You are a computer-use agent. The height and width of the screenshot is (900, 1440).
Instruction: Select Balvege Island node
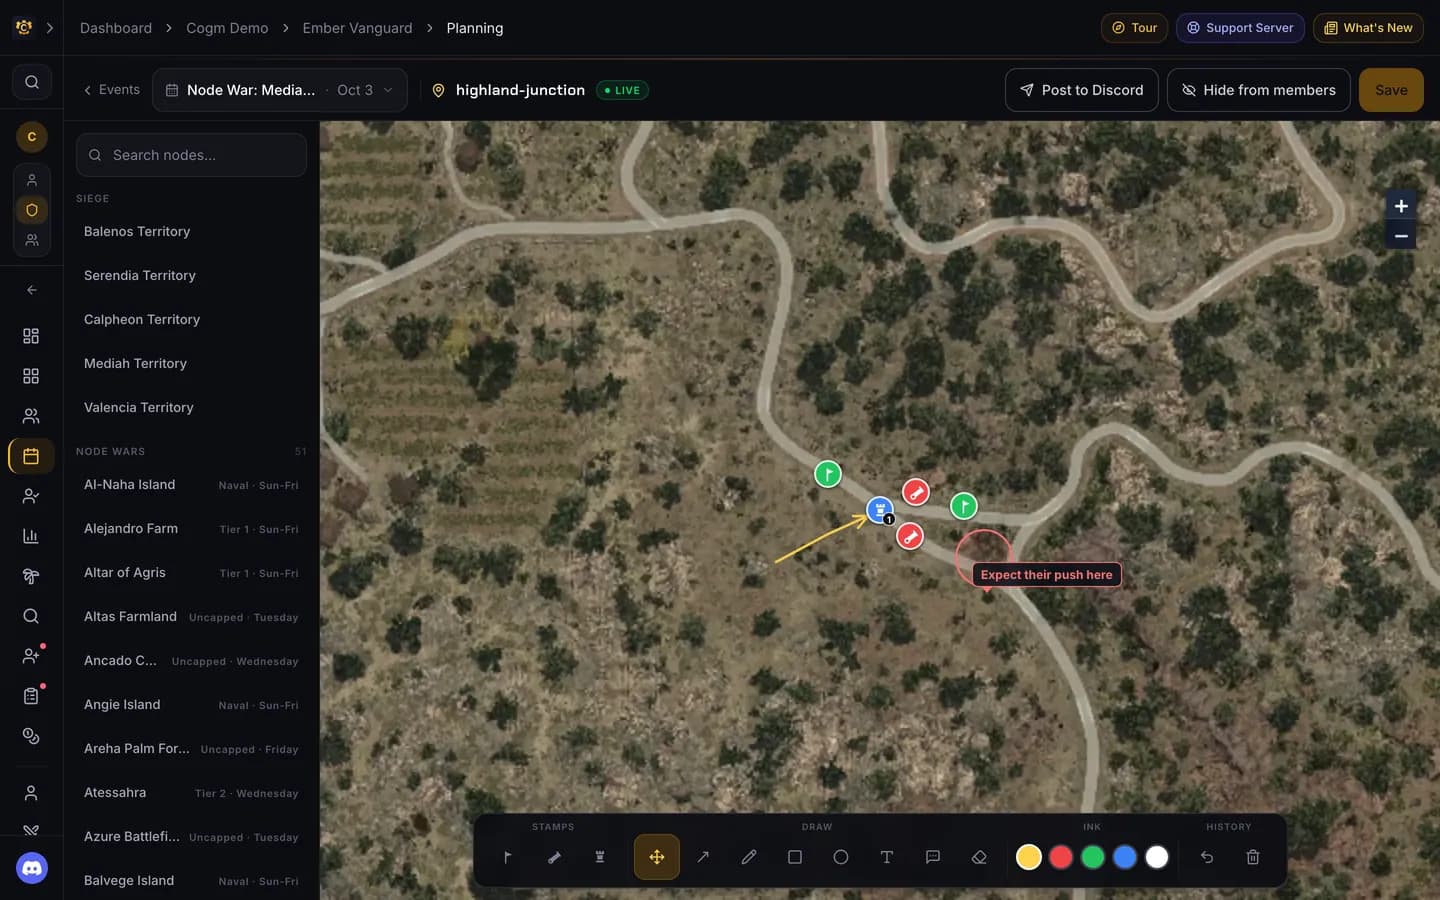[x=191, y=880]
